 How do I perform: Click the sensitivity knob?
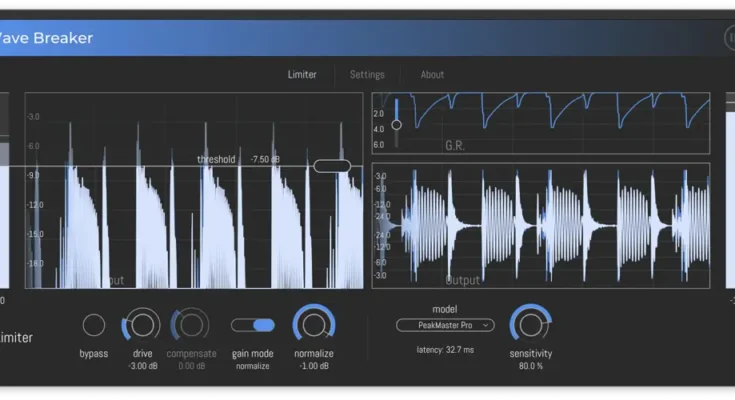pos(530,324)
